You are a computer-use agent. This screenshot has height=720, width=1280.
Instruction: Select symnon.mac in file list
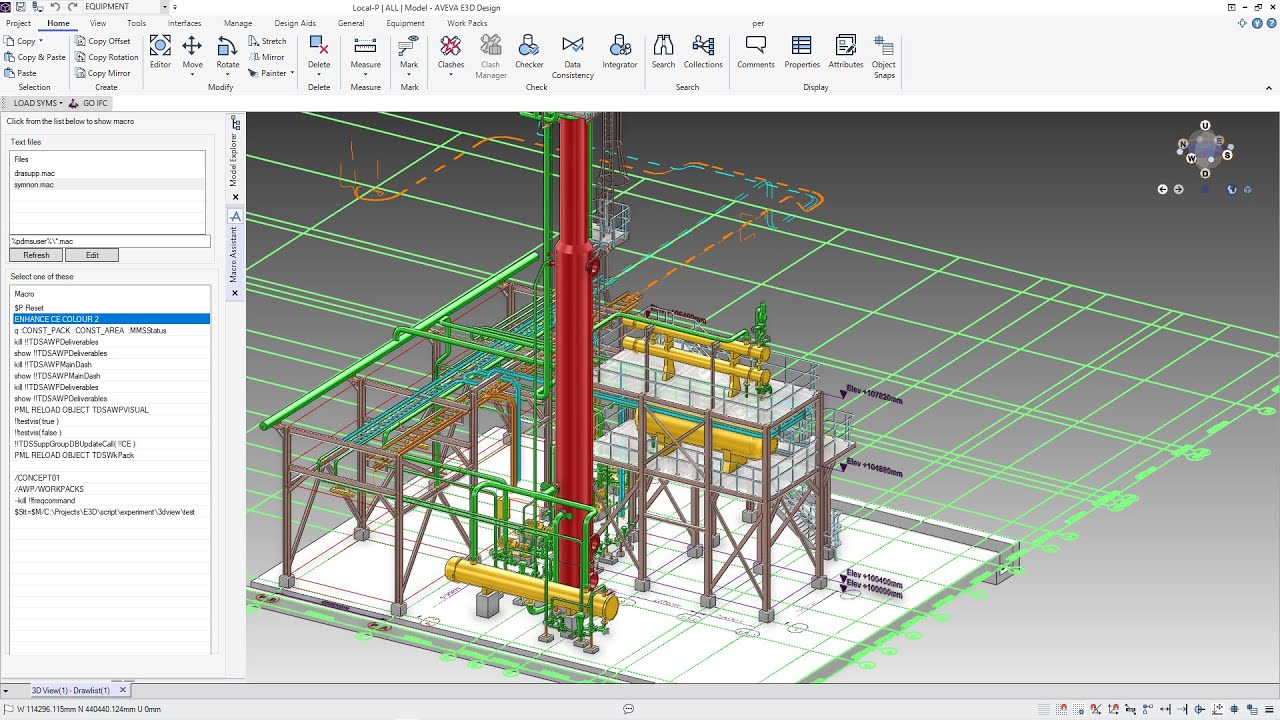108,185
